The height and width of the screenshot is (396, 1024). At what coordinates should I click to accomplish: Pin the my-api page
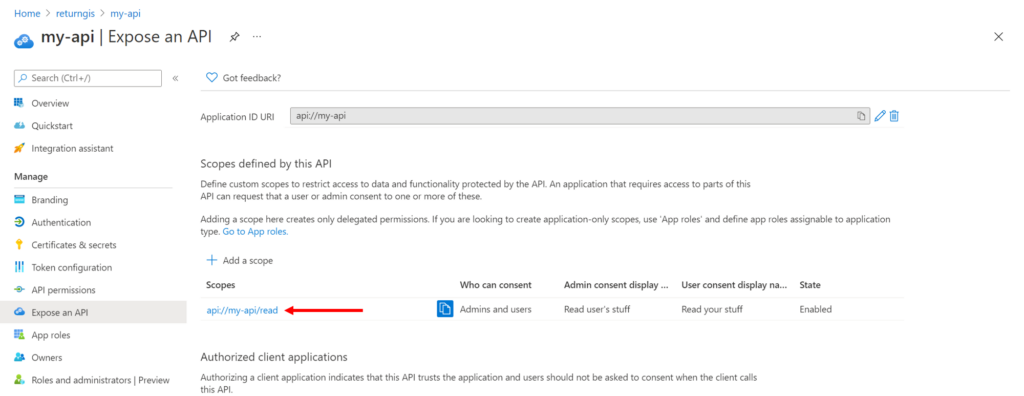[234, 37]
